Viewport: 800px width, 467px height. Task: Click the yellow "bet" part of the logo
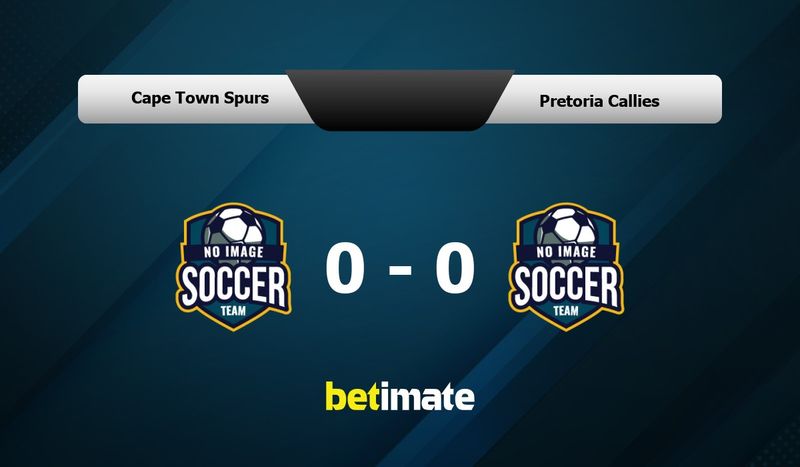click(x=353, y=396)
